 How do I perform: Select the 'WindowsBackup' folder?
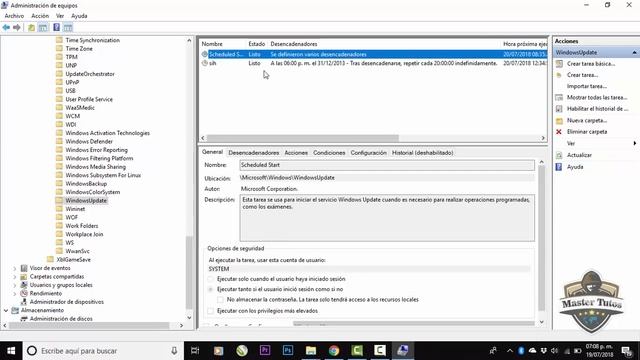click(86, 184)
